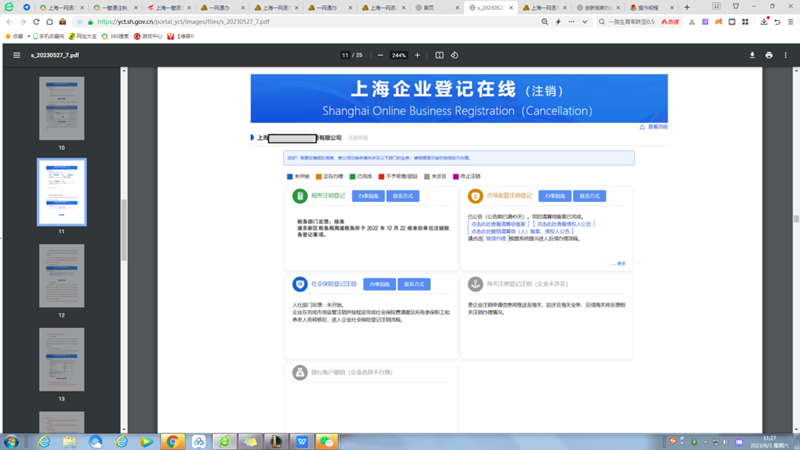Open the PDF sidebar menu icon
Screen dimensions: 800x450
[x=16, y=56]
